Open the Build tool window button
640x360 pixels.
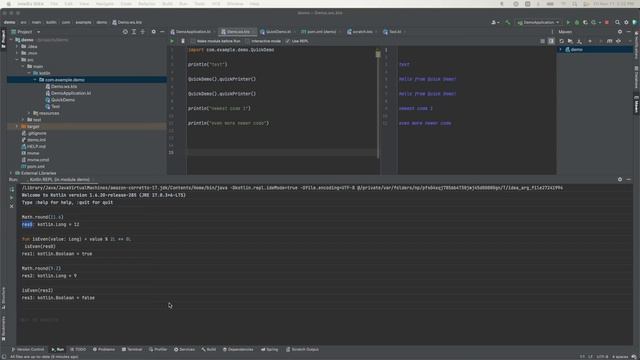209,350
